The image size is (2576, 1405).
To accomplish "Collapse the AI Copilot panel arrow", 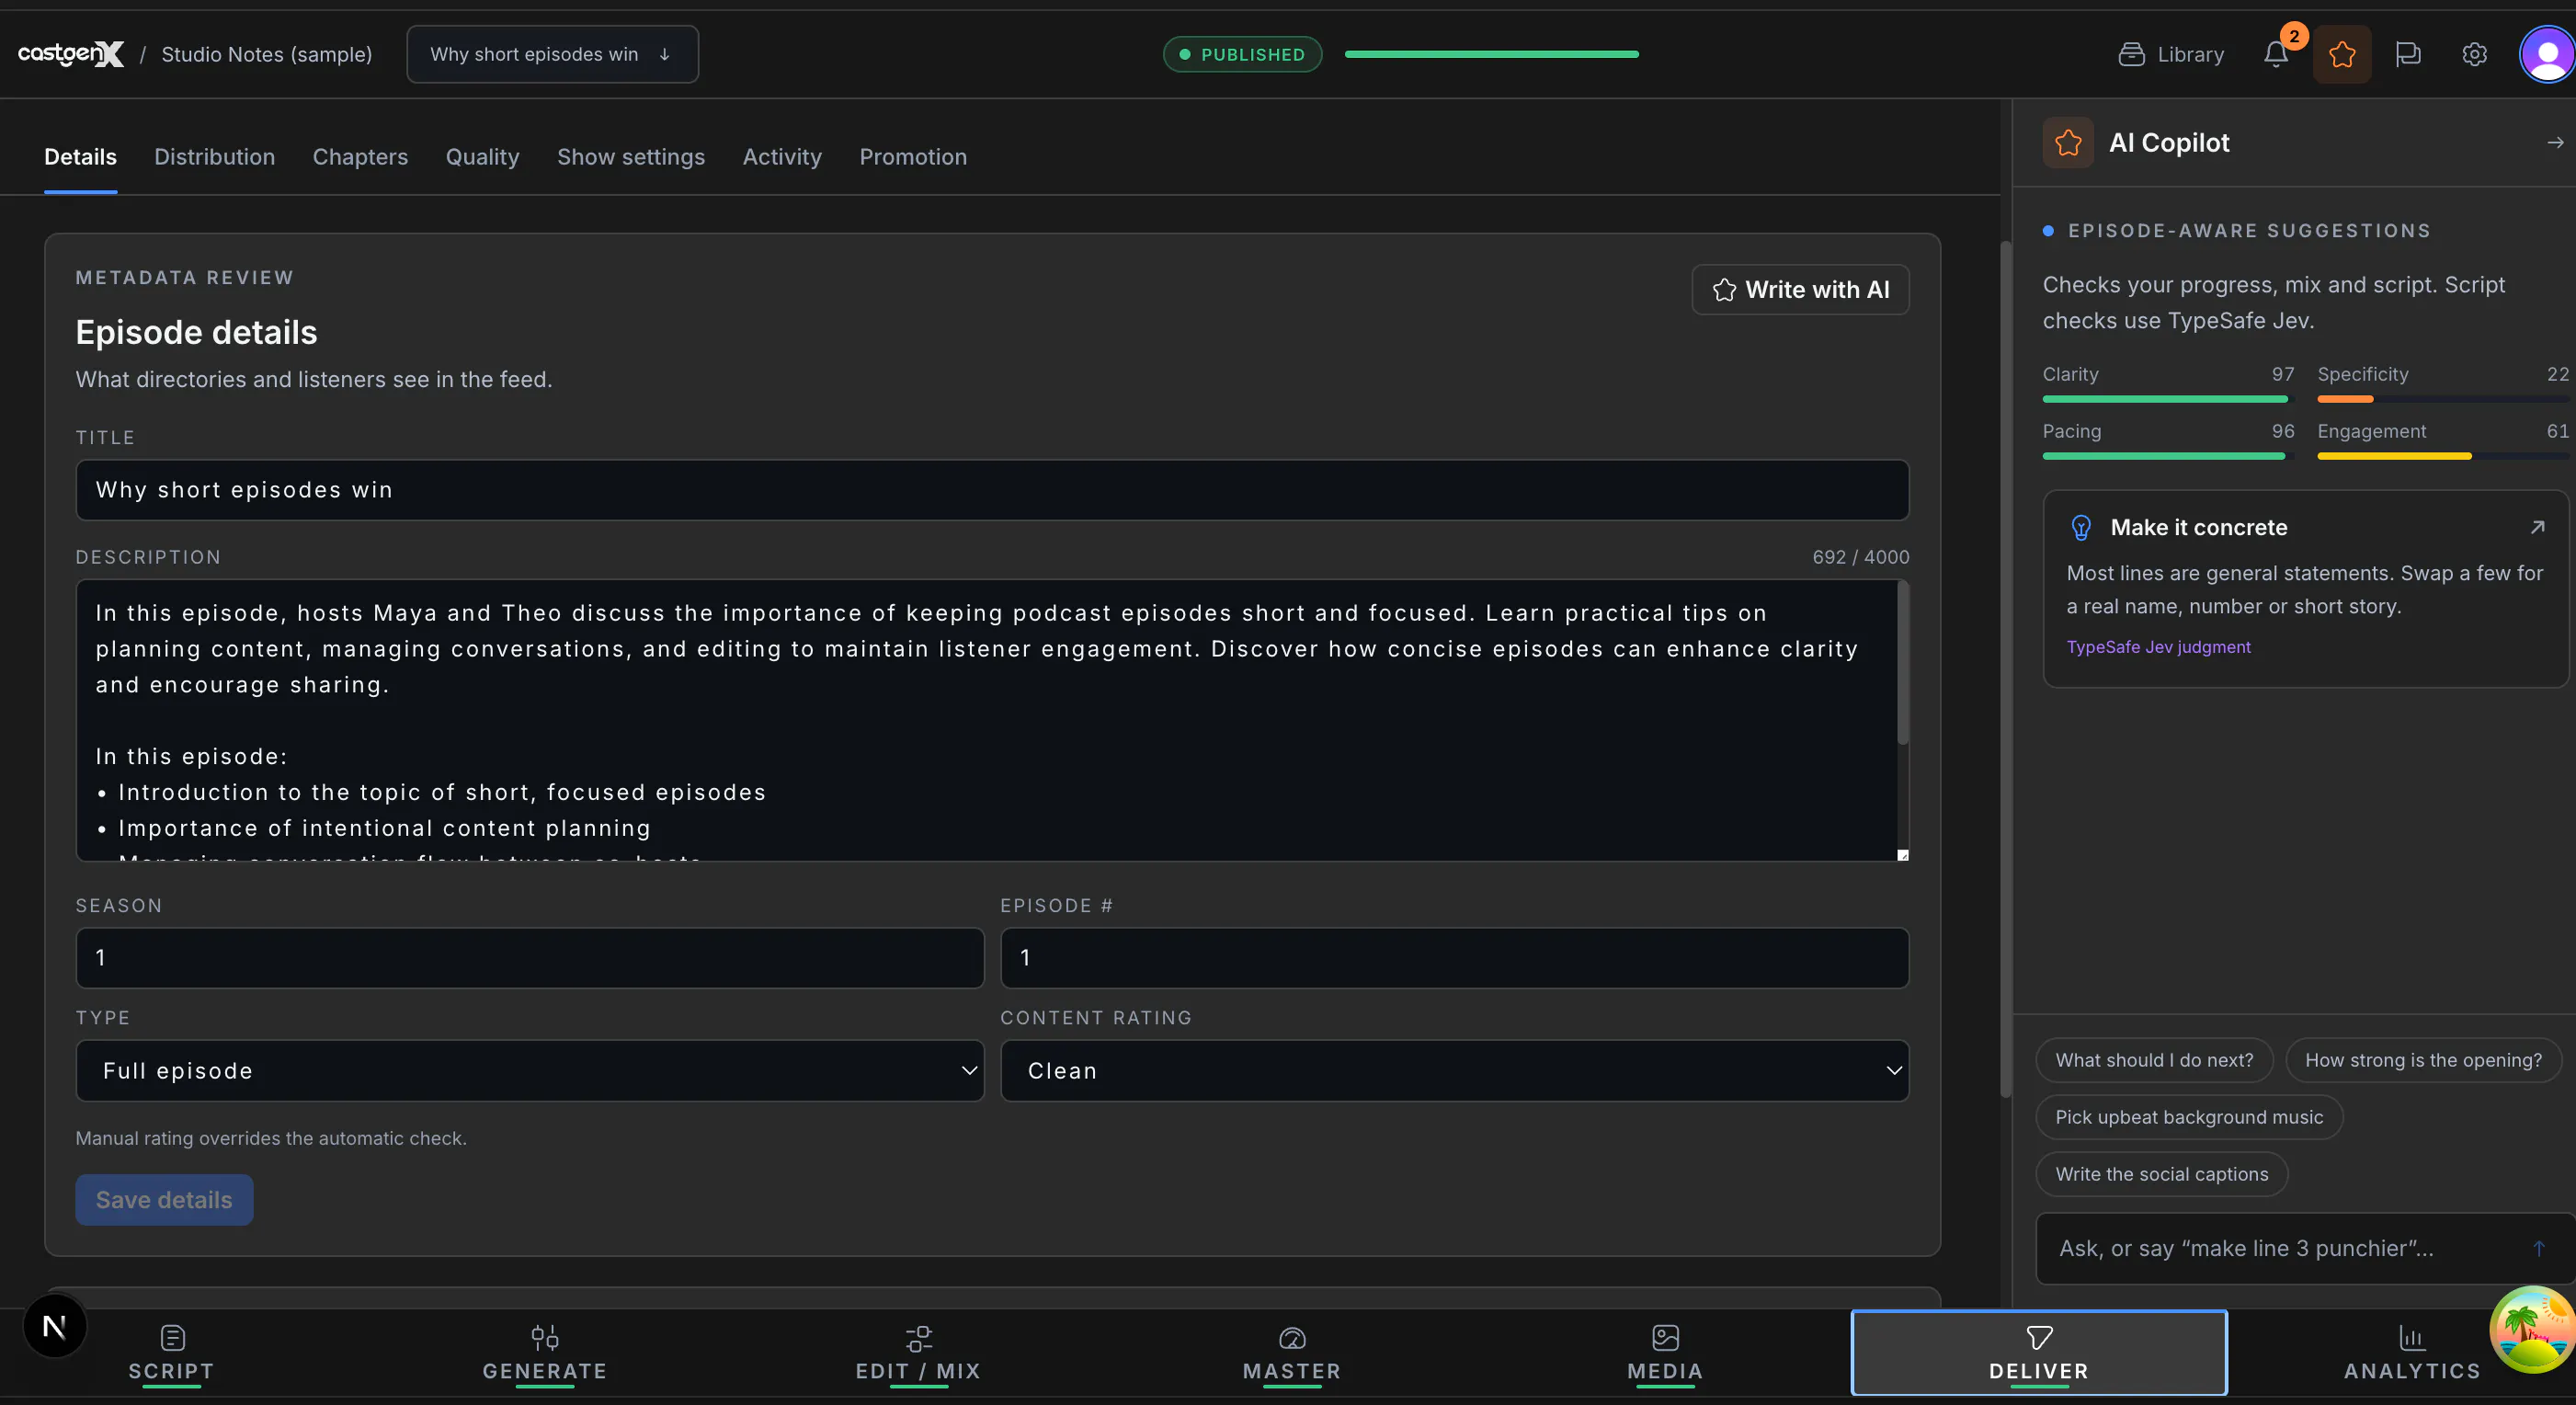I will point(2555,143).
